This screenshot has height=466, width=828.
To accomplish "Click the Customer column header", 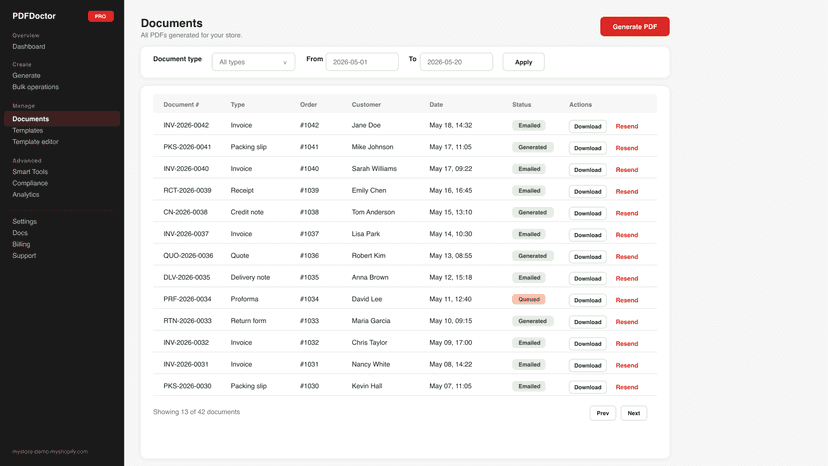I will pyautogui.click(x=366, y=105).
